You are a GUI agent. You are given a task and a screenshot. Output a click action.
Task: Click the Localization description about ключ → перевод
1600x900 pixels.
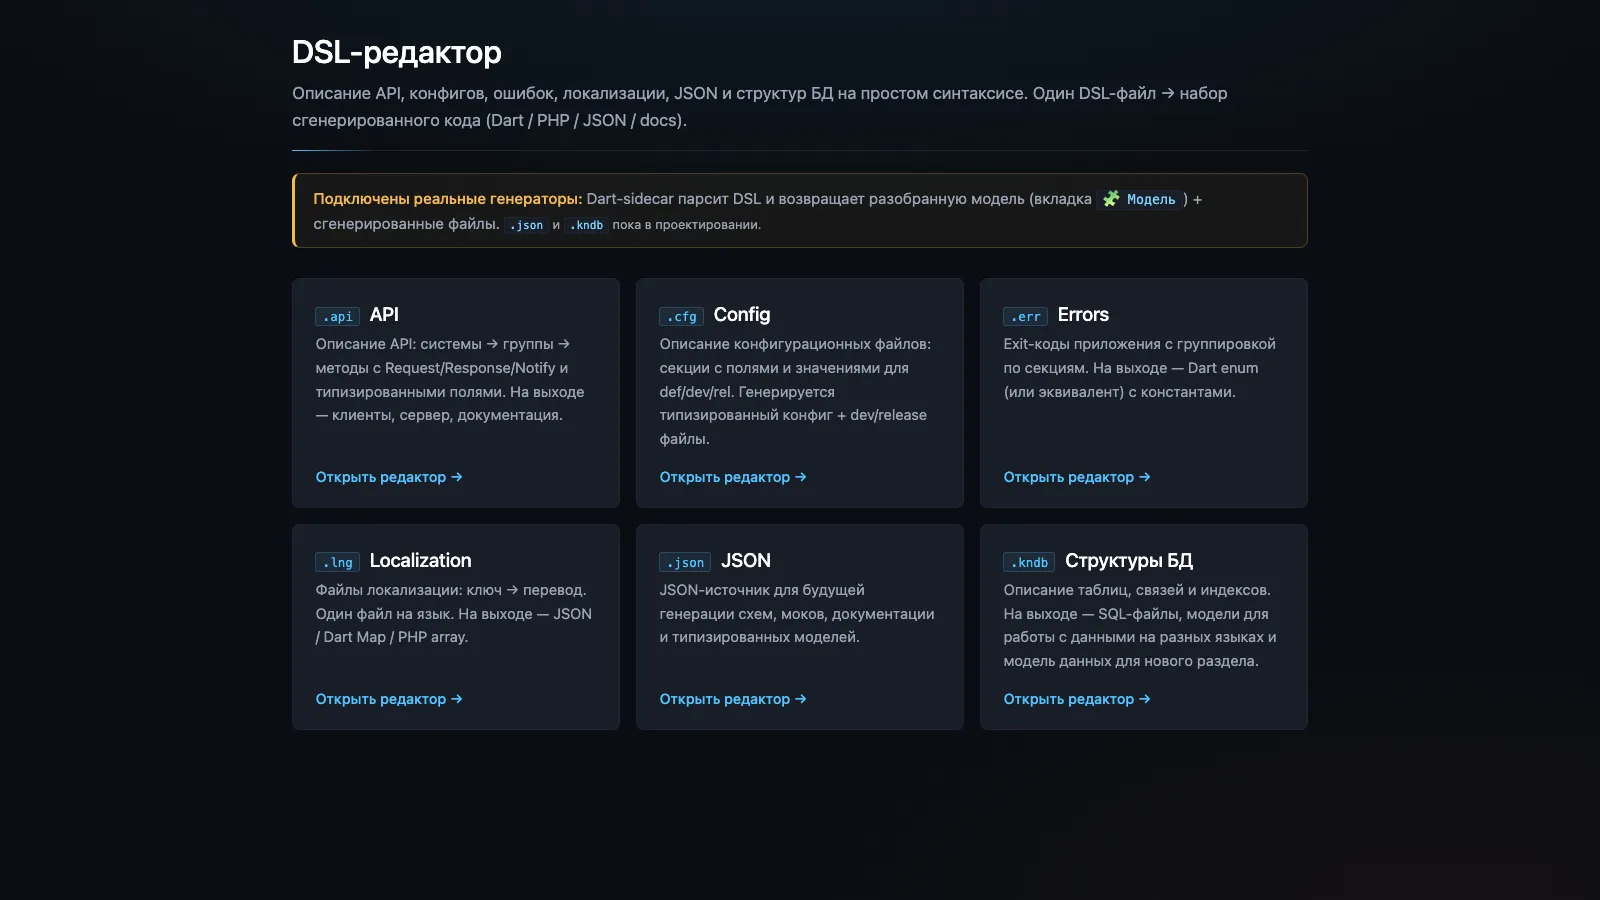[454, 614]
